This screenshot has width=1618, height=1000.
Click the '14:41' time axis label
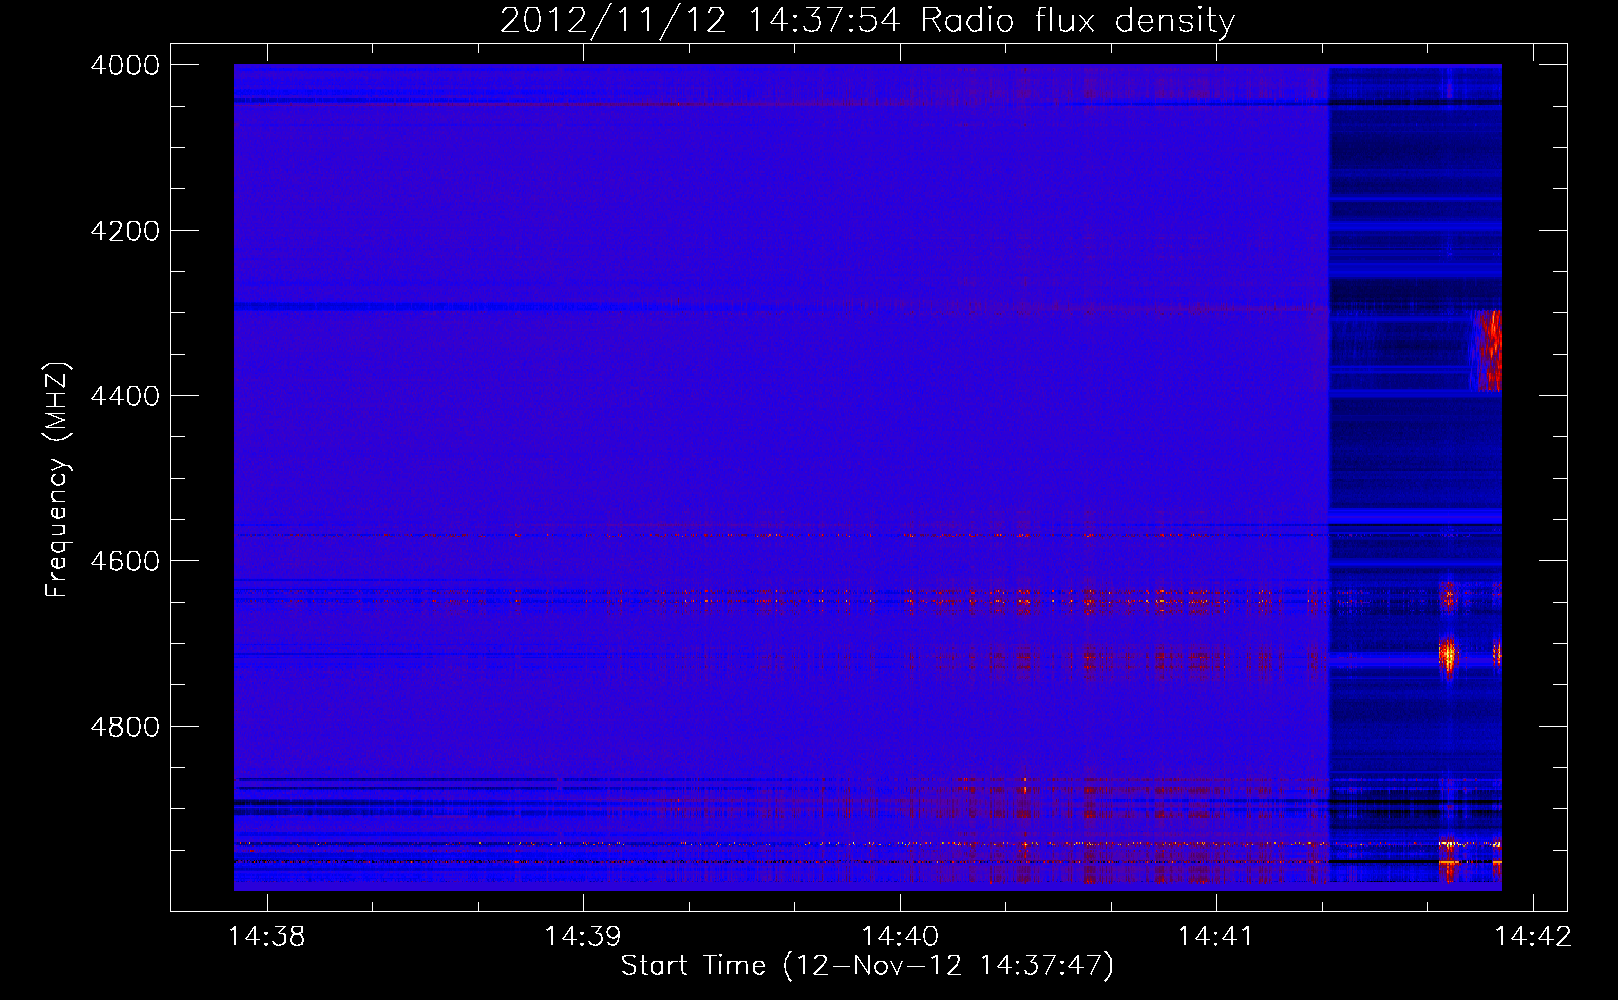tap(1216, 936)
